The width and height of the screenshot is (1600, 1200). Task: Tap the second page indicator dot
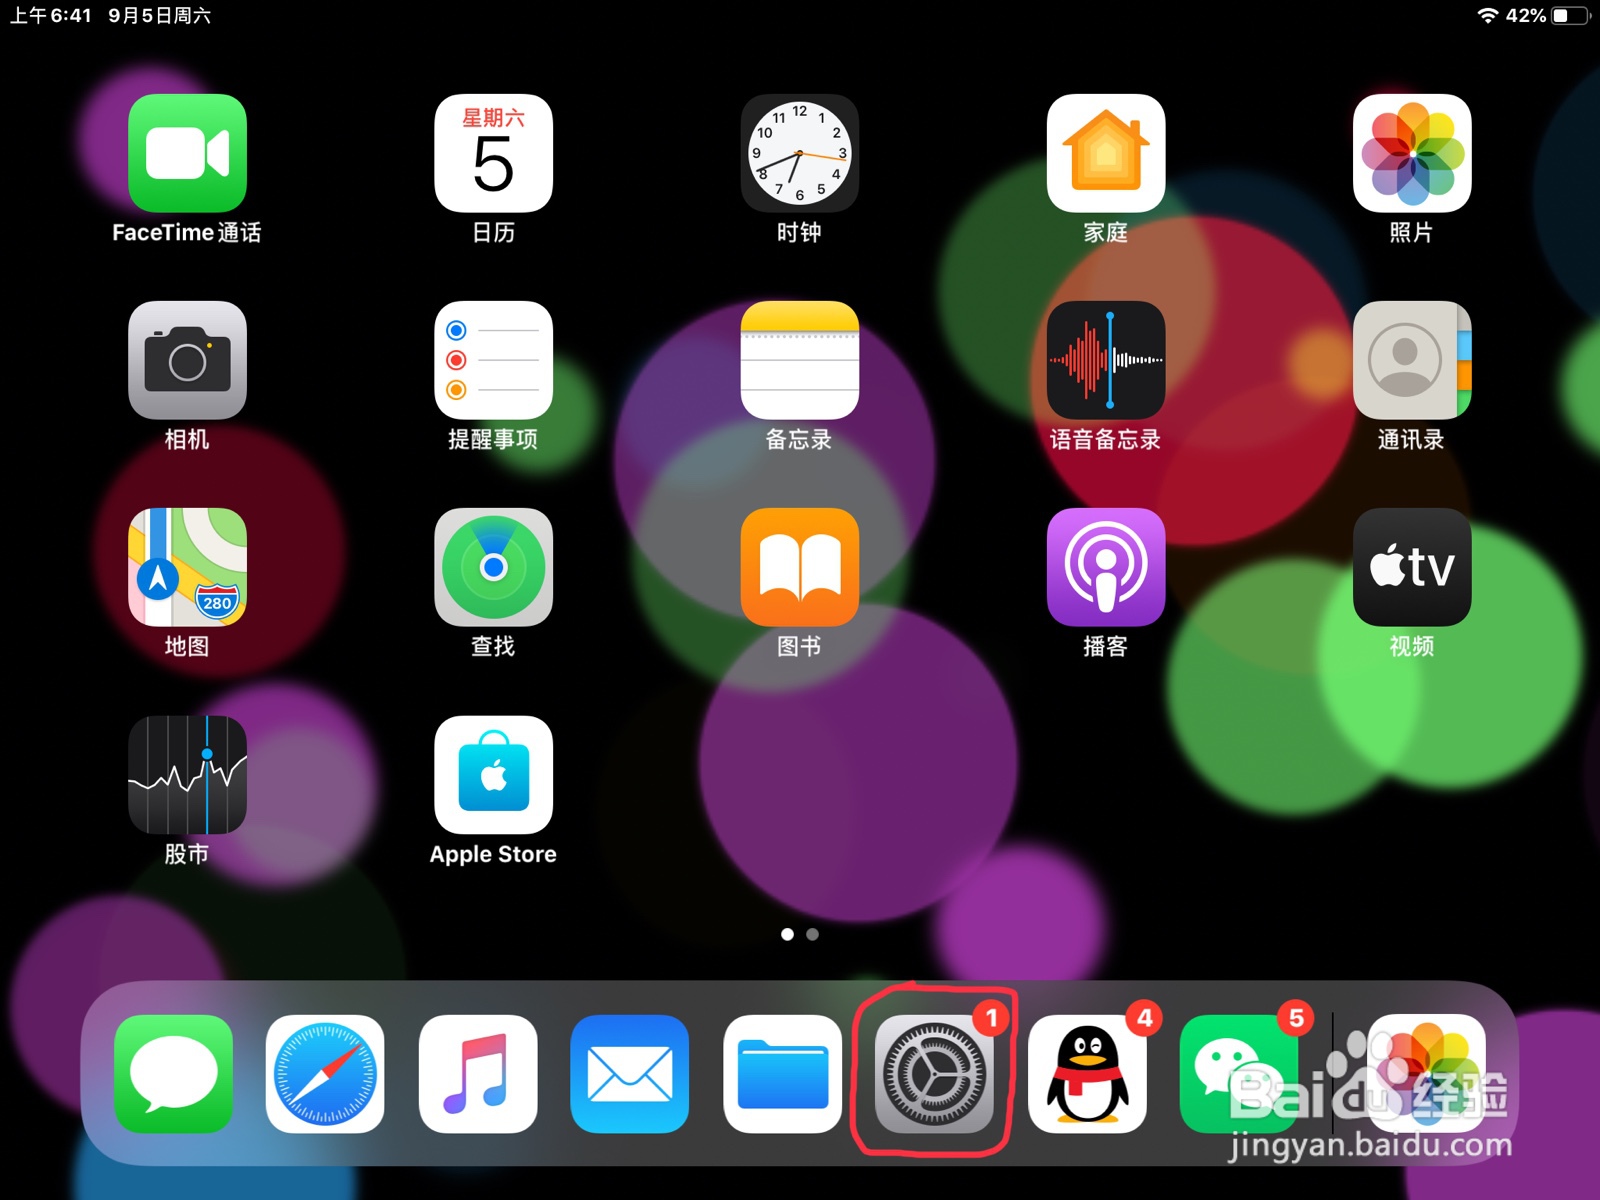(x=811, y=934)
